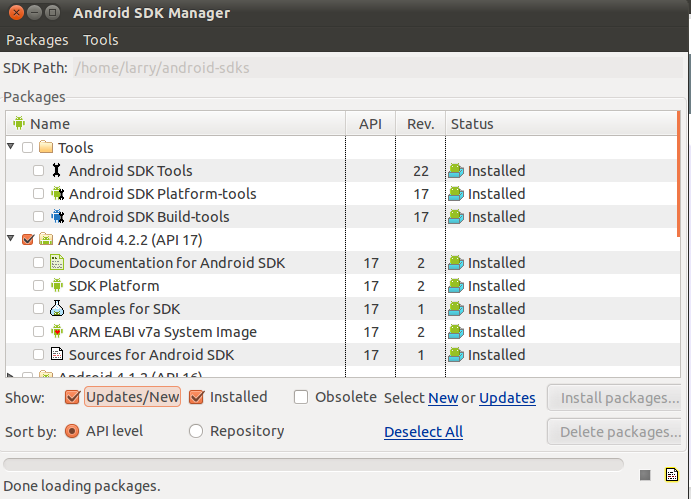The width and height of the screenshot is (691, 499).
Task: Open the log window icon at bottom right
Action: click(672, 474)
